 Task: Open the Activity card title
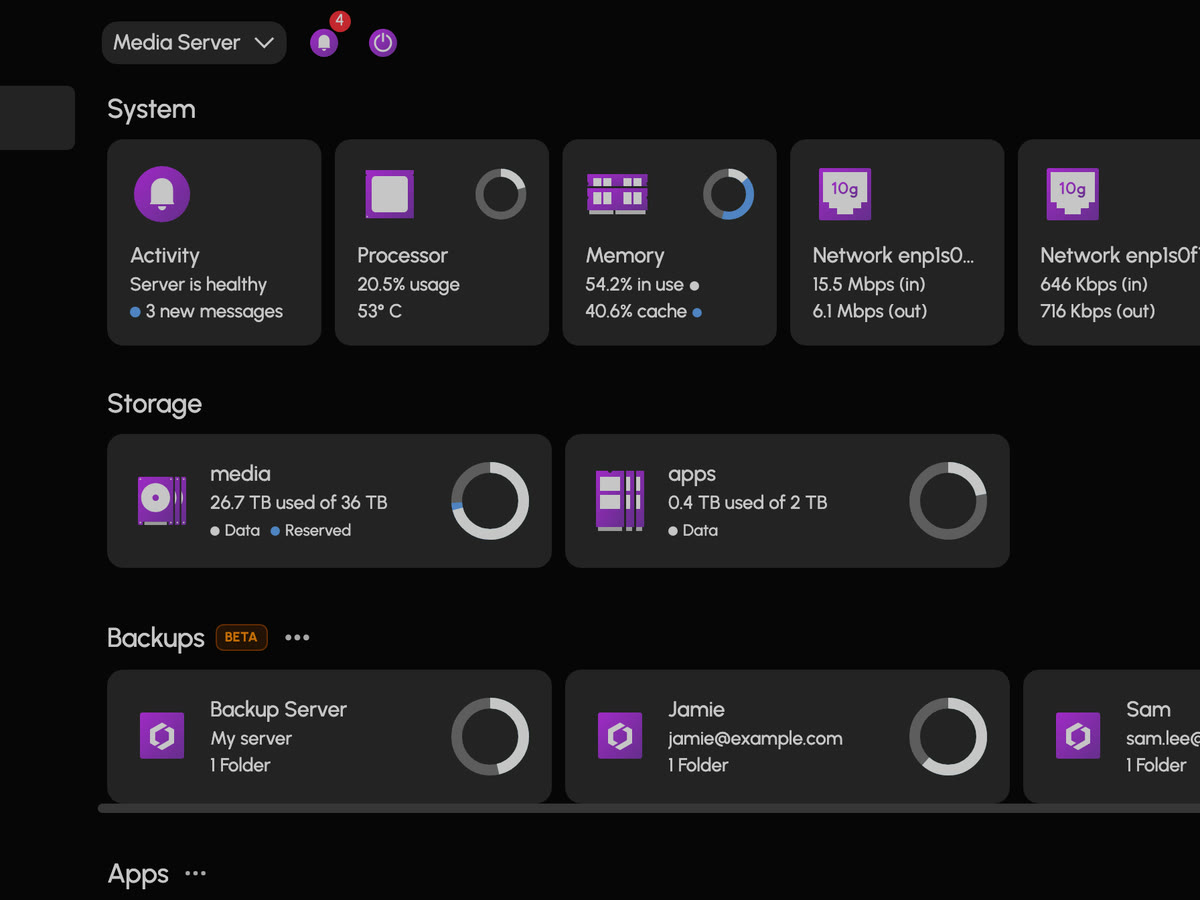(165, 255)
